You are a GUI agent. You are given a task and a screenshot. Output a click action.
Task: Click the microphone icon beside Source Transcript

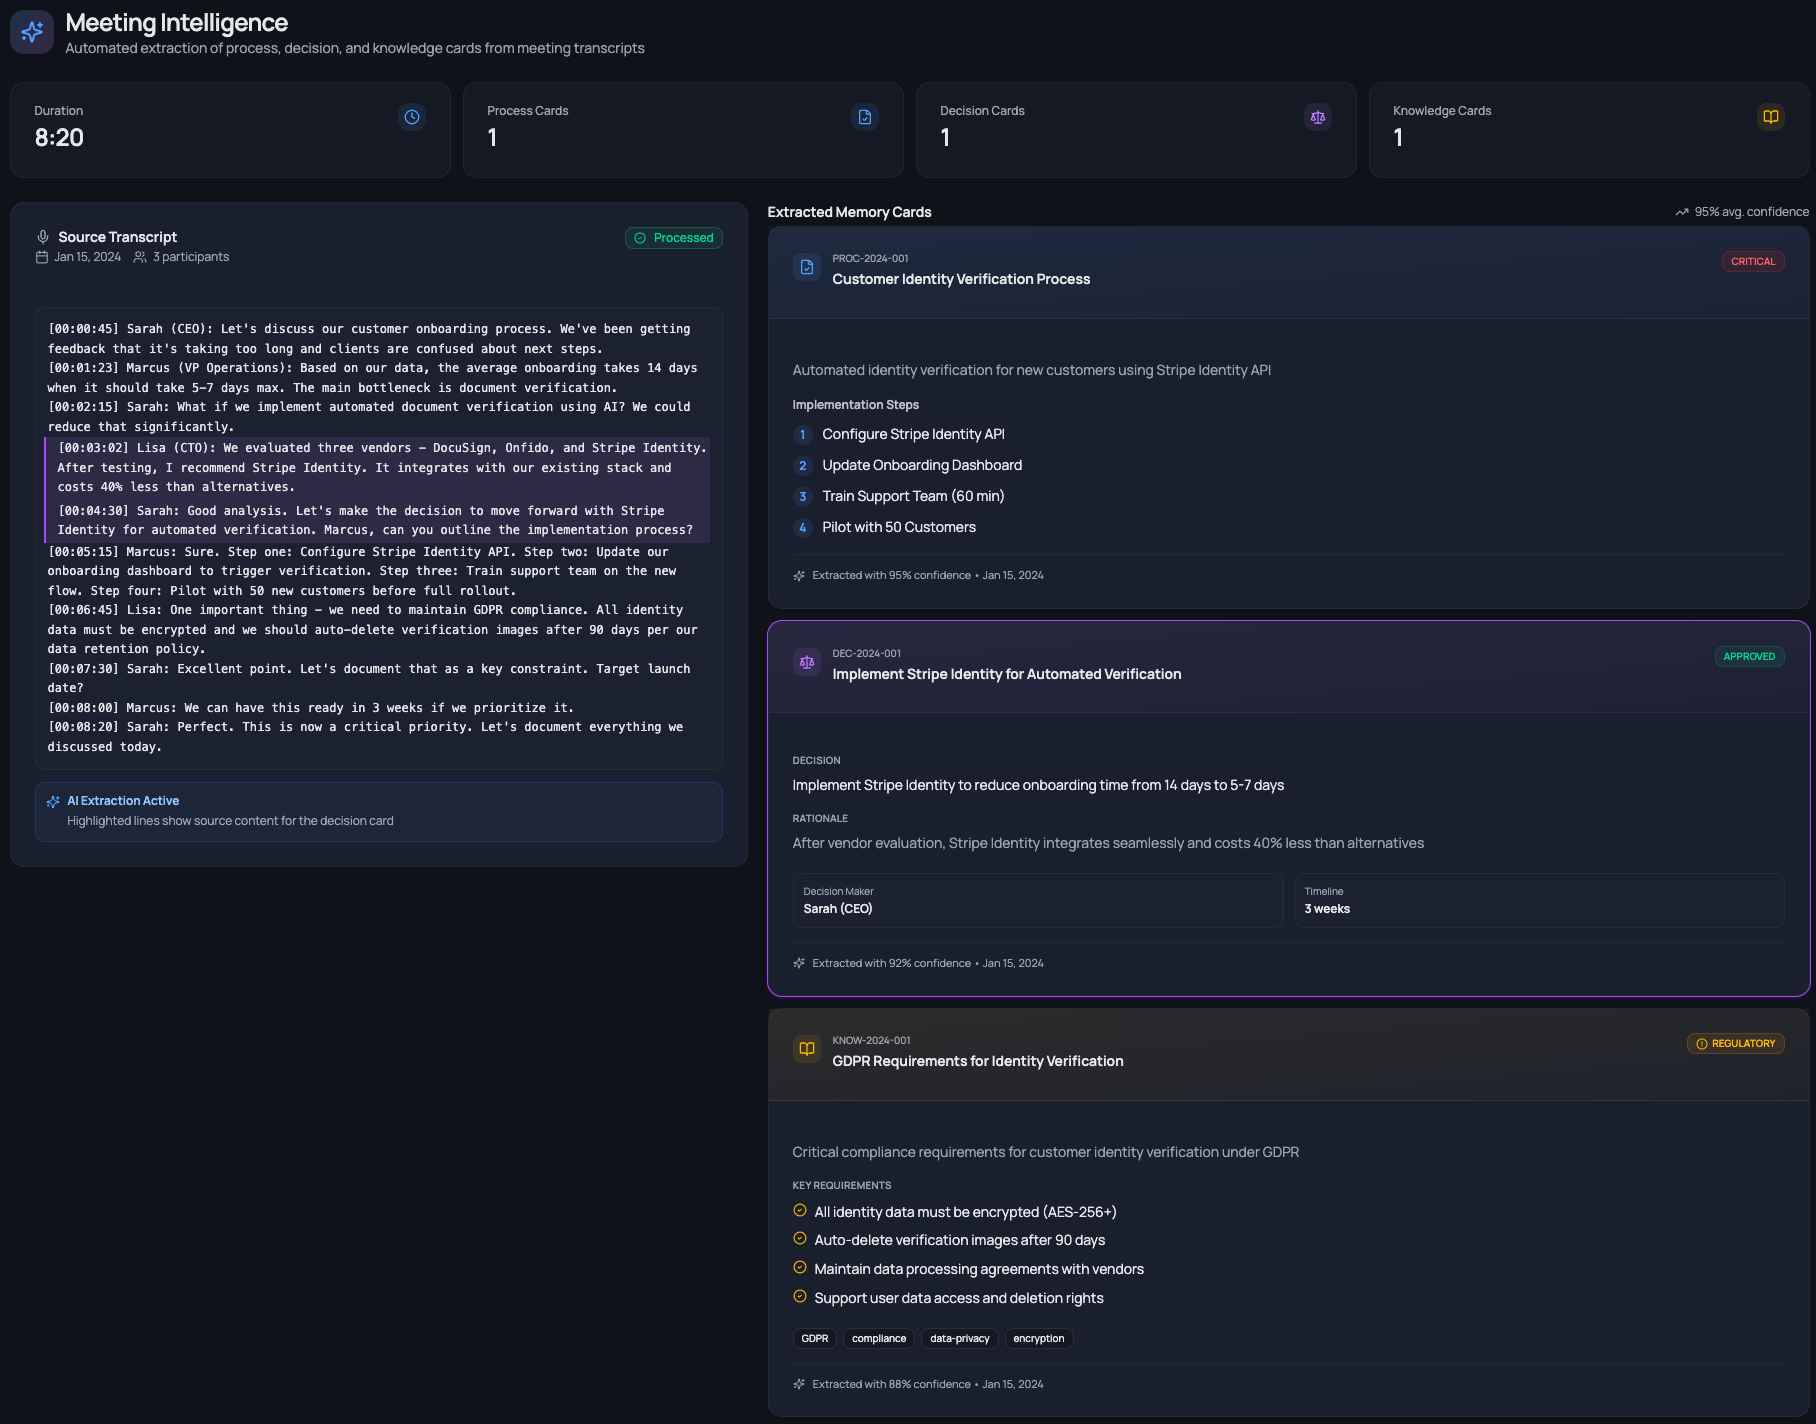(42, 237)
